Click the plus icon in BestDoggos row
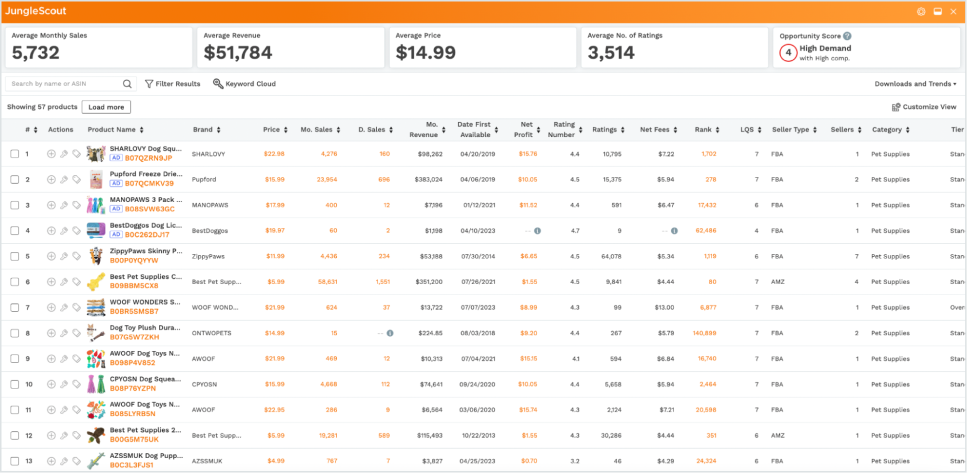967x473 pixels. [51, 231]
